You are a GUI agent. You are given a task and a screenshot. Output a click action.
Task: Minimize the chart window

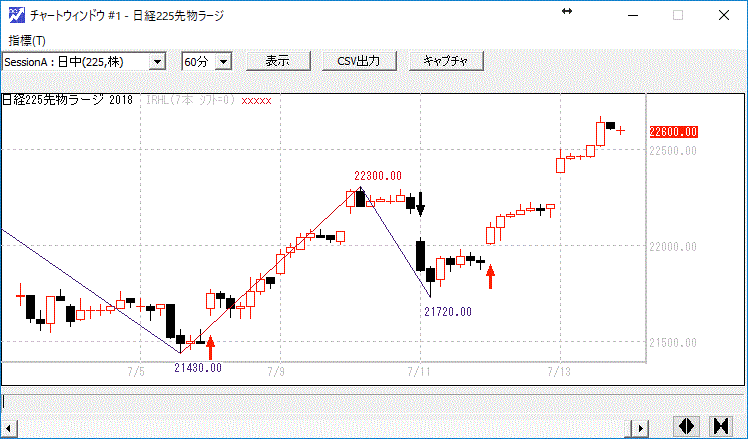pos(633,15)
